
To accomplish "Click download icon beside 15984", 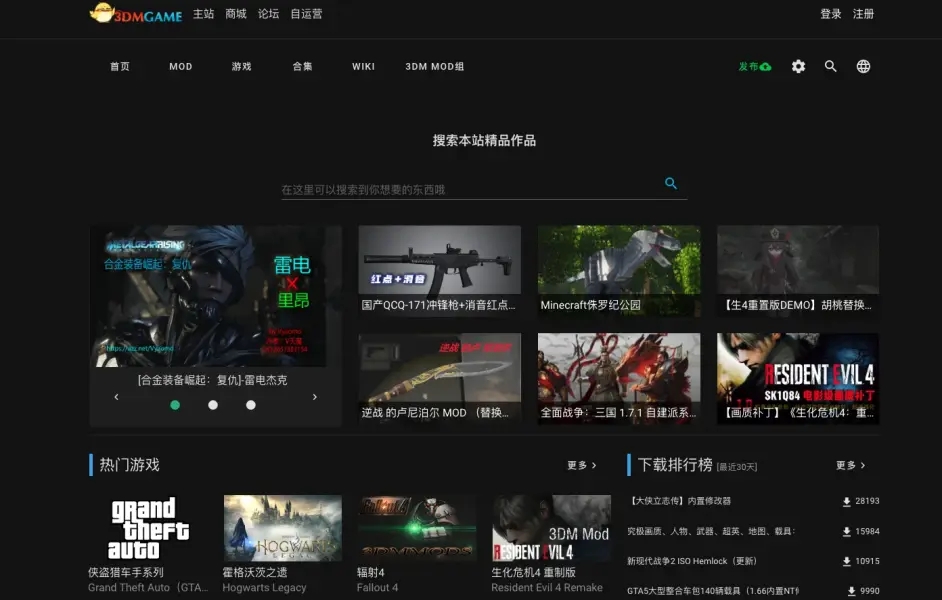I will [846, 532].
